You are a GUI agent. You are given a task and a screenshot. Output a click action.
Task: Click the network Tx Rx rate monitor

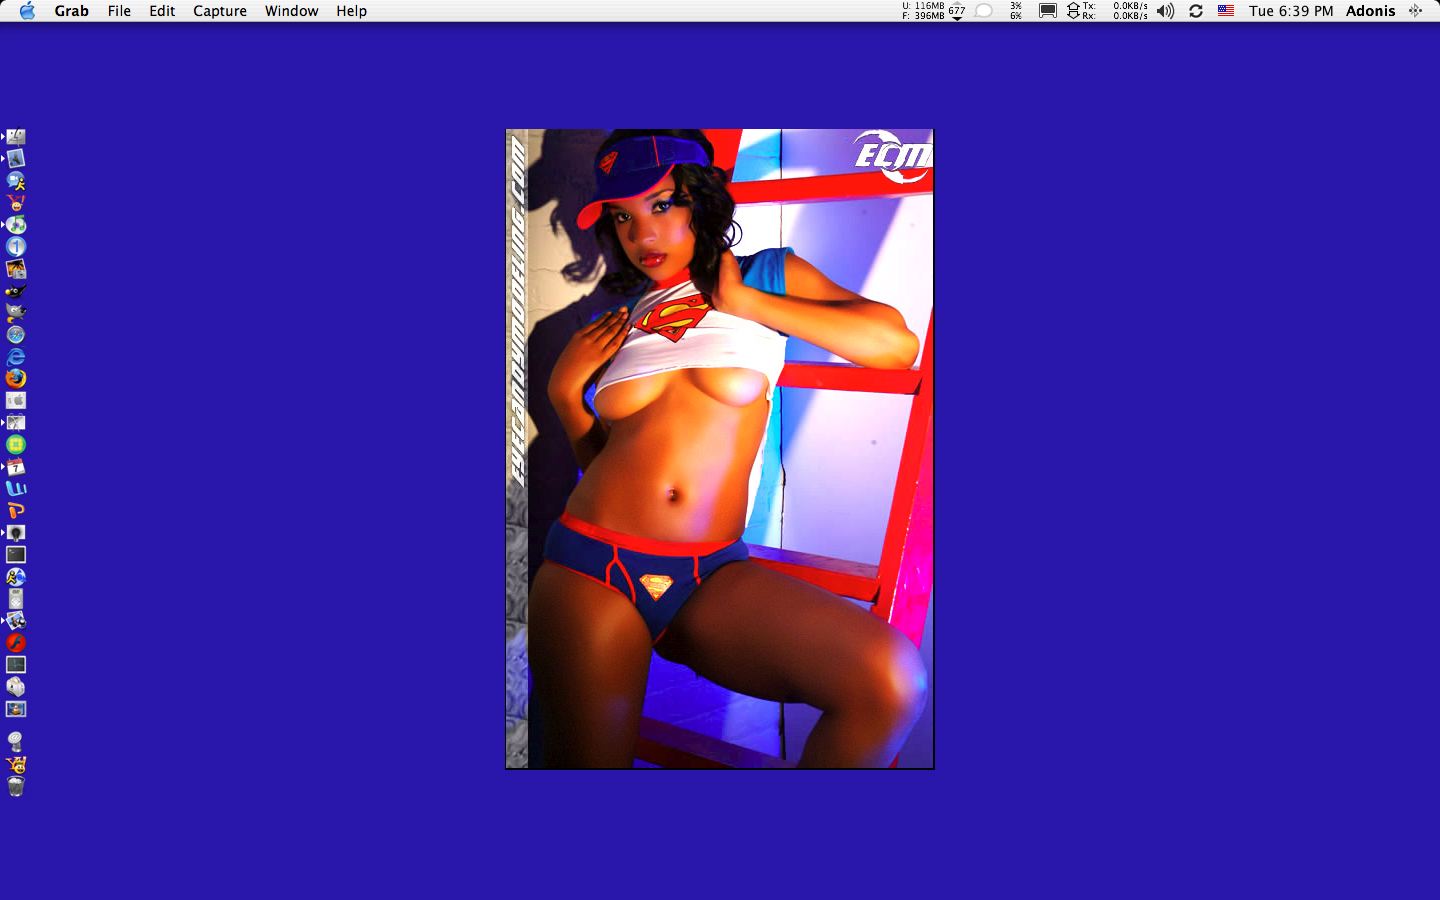click(x=1107, y=11)
